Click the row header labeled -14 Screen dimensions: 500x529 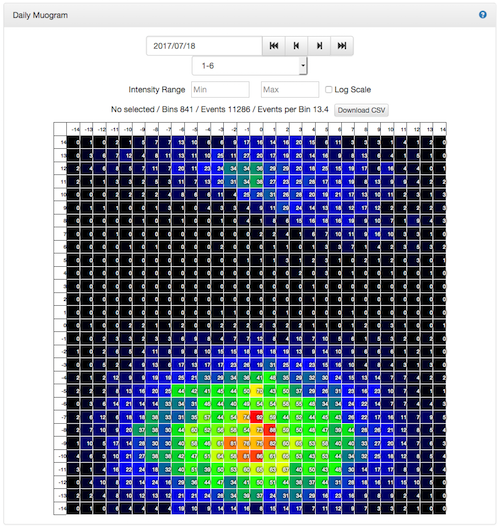60,508
